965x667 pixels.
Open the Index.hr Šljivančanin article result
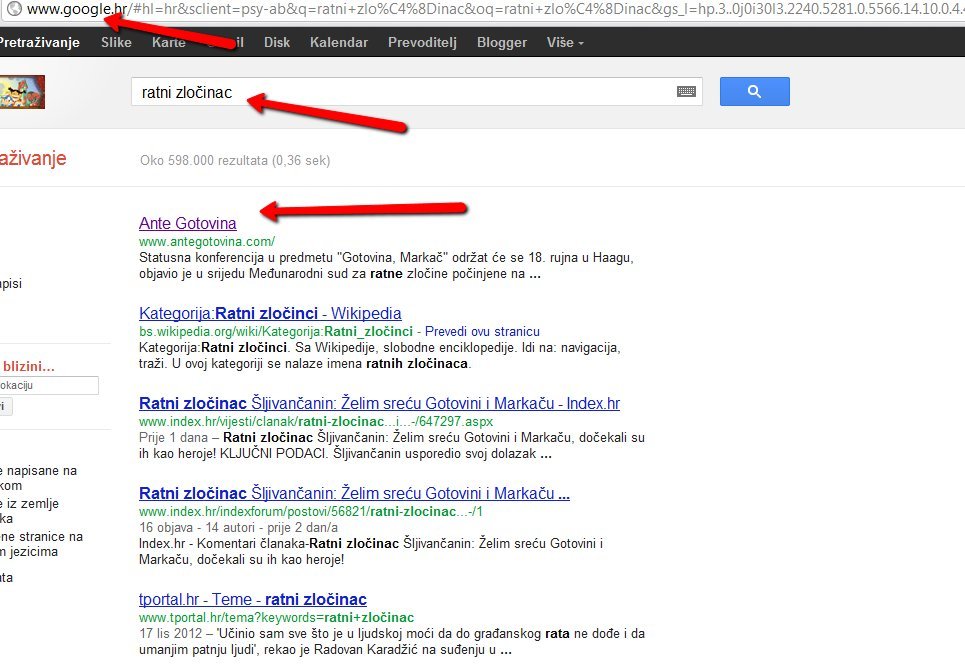tap(379, 404)
